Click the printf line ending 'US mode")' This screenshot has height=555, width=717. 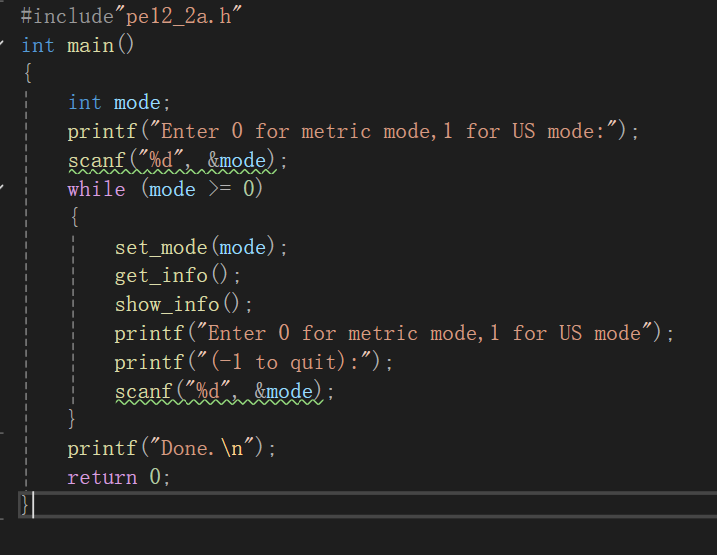coord(394,333)
